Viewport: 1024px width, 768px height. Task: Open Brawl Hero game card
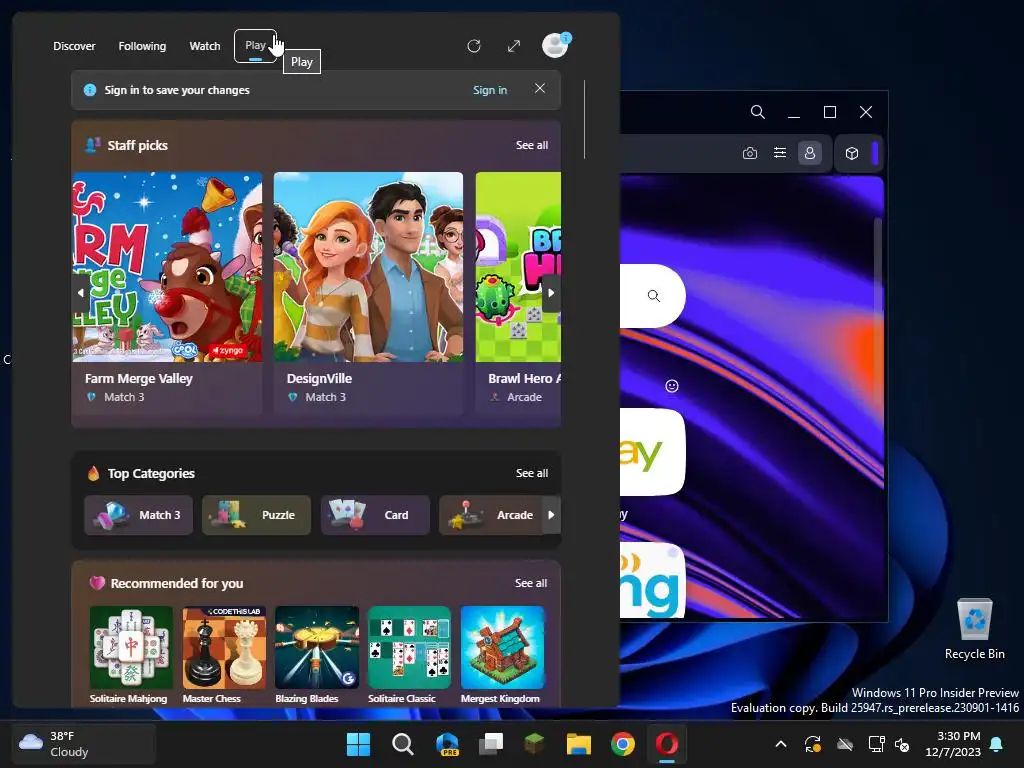click(x=518, y=293)
